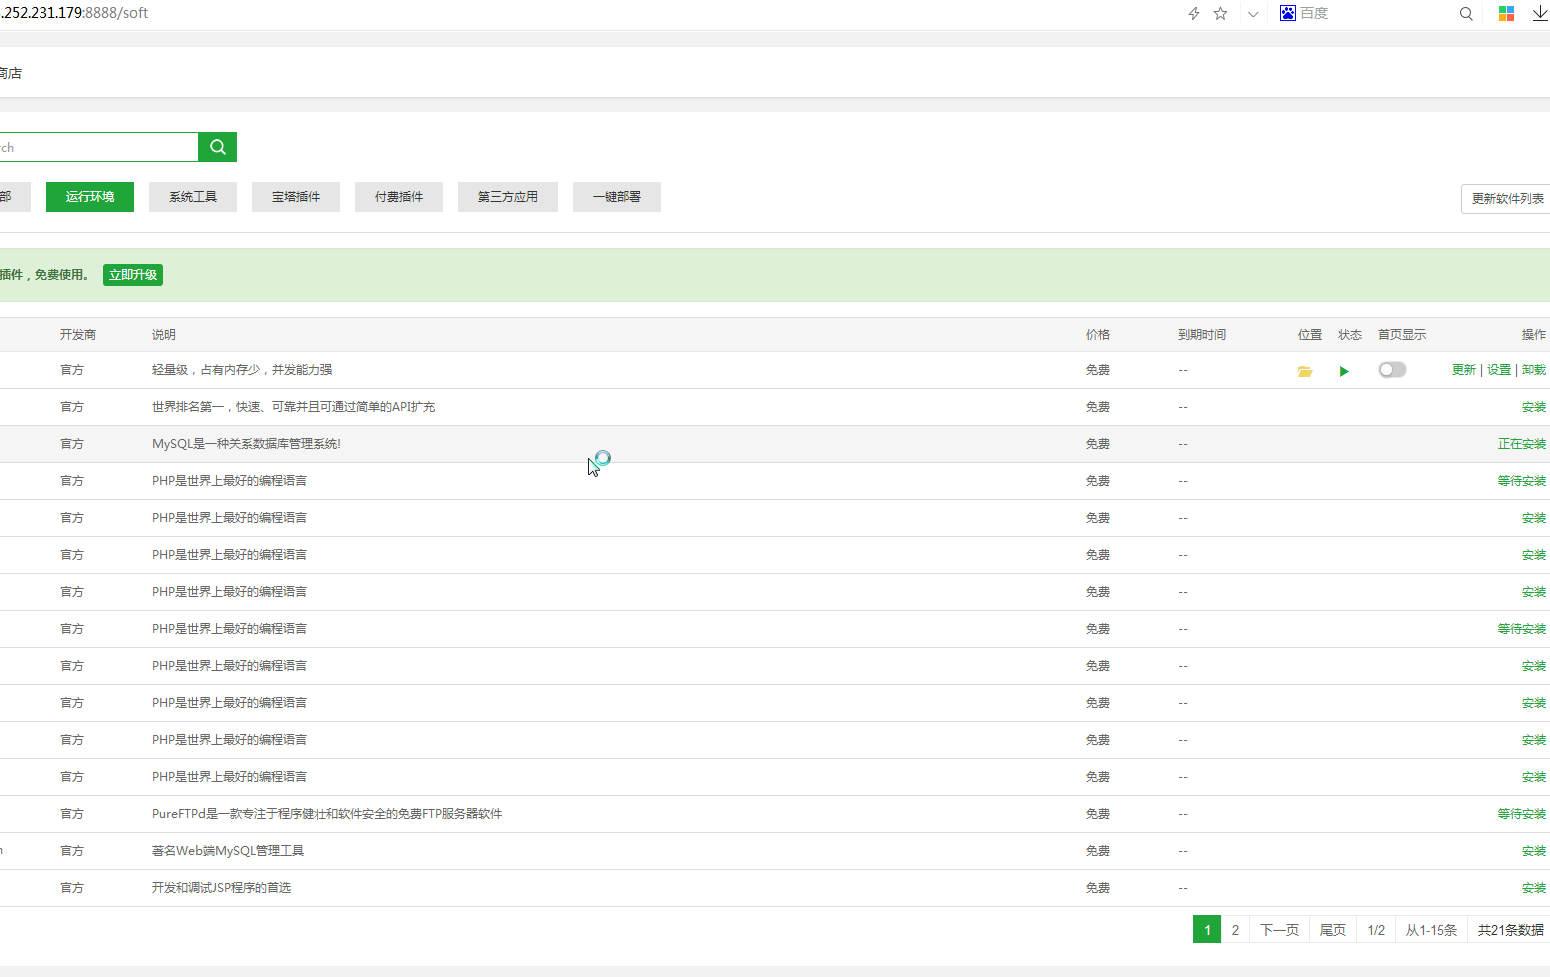This screenshot has width=1550, height=977.
Task: Open the installed software's folder location icon
Action: click(x=1304, y=371)
